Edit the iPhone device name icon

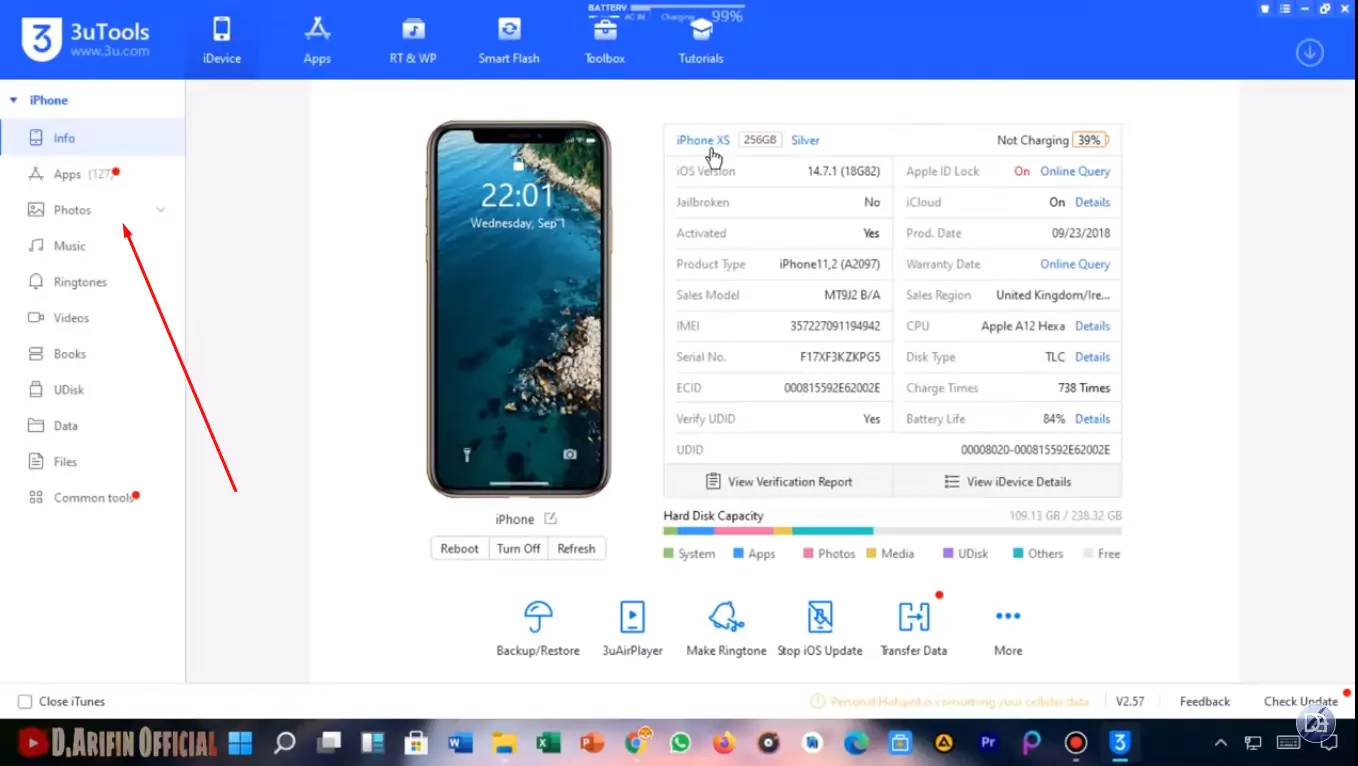(550, 519)
